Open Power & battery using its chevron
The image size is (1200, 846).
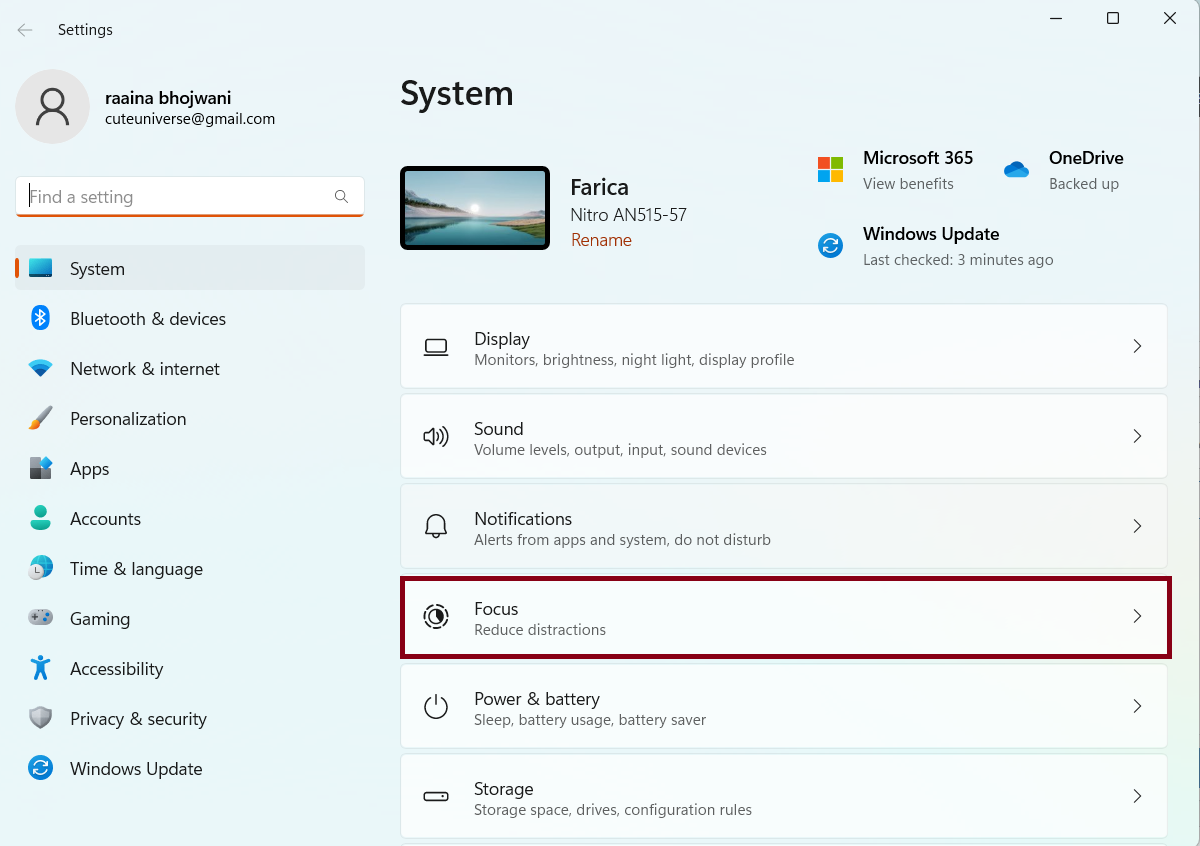[1136, 706]
